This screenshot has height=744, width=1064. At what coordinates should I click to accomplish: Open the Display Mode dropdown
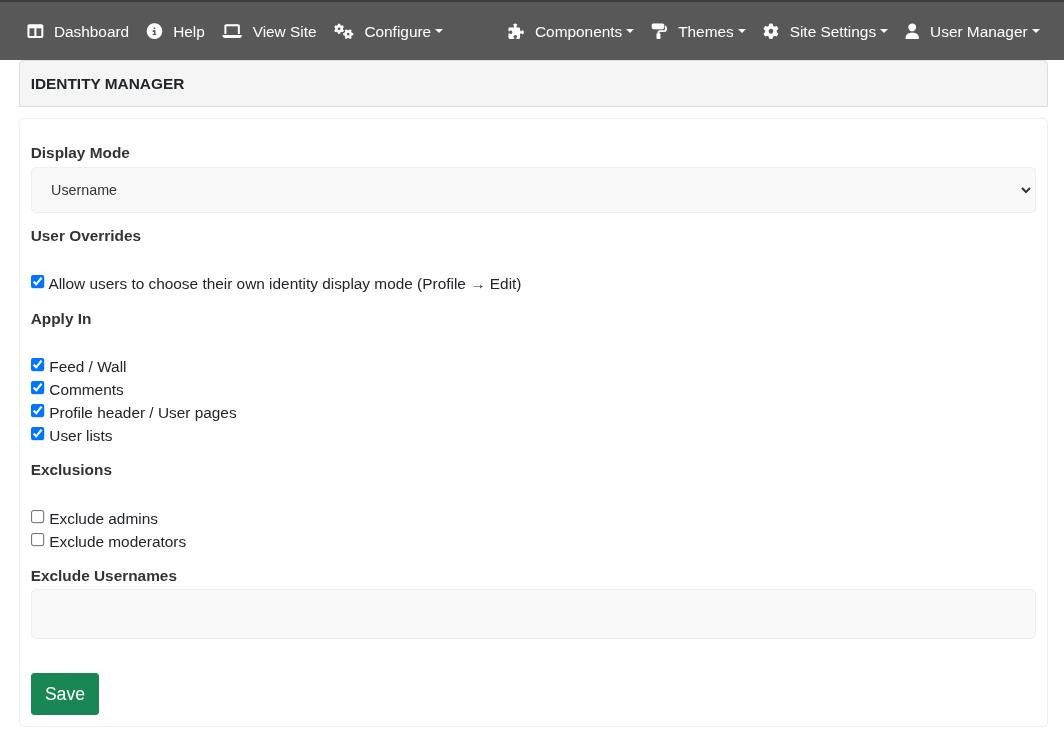click(533, 189)
